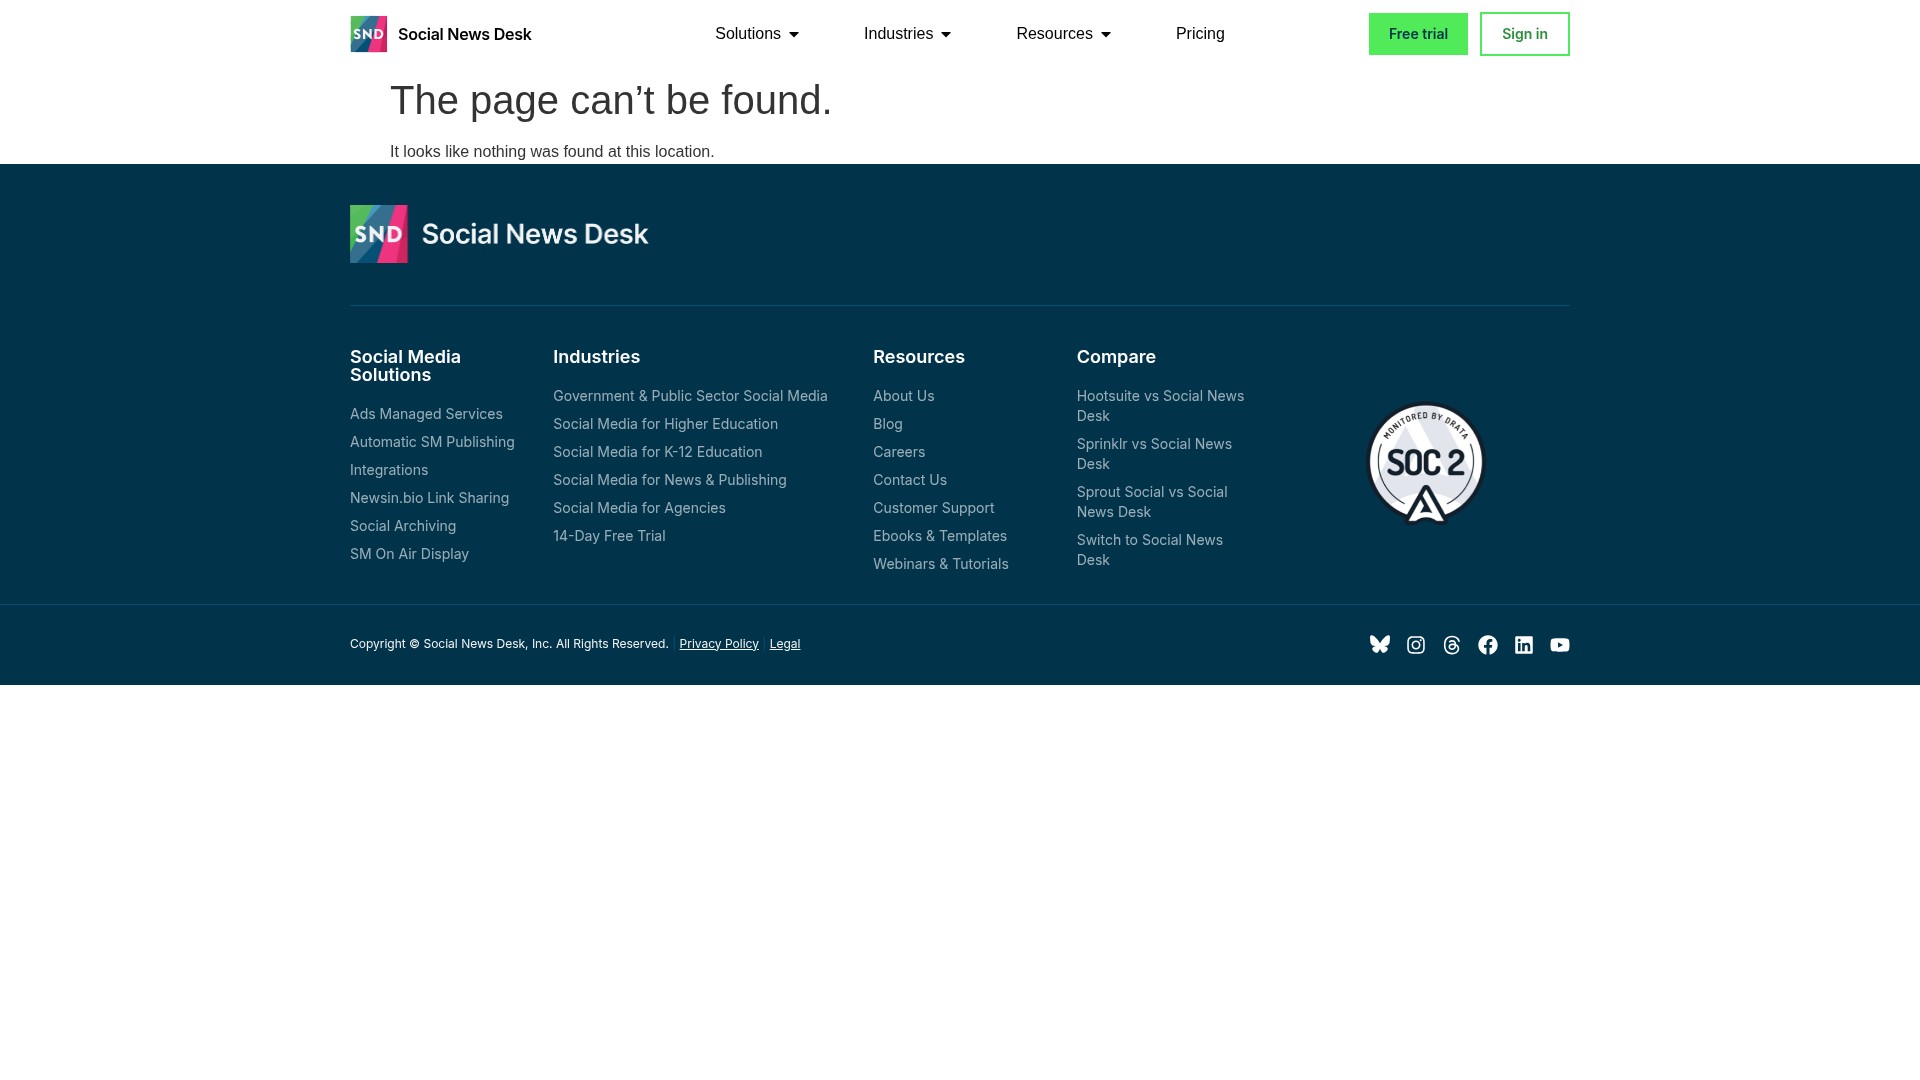Open Ebooks & Templates link
The image size is (1920, 1080).
(x=939, y=536)
